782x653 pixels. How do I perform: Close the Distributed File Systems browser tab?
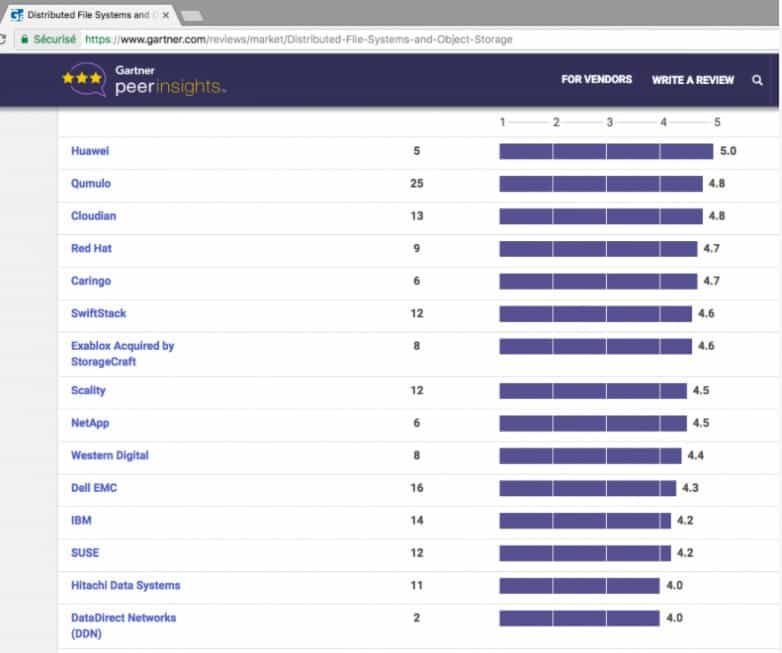166,15
